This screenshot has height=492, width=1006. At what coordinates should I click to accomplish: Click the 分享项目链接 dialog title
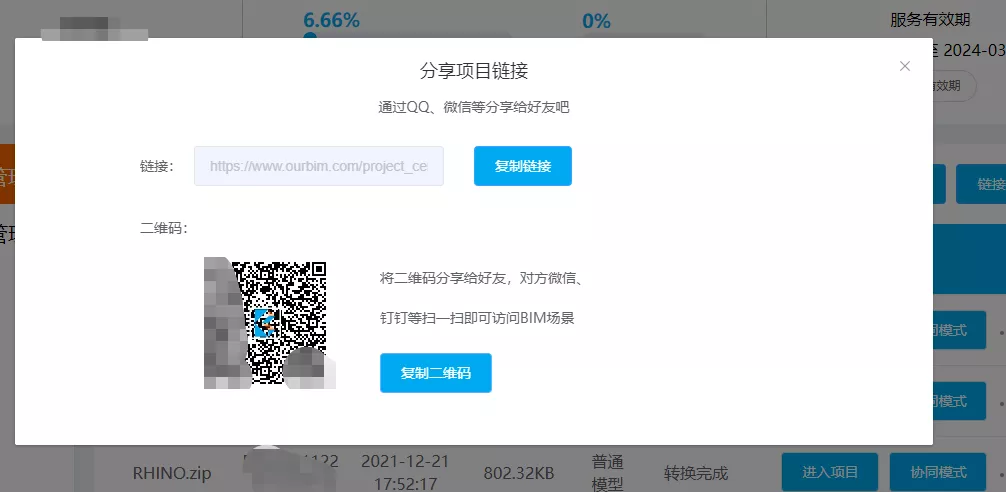[474, 71]
